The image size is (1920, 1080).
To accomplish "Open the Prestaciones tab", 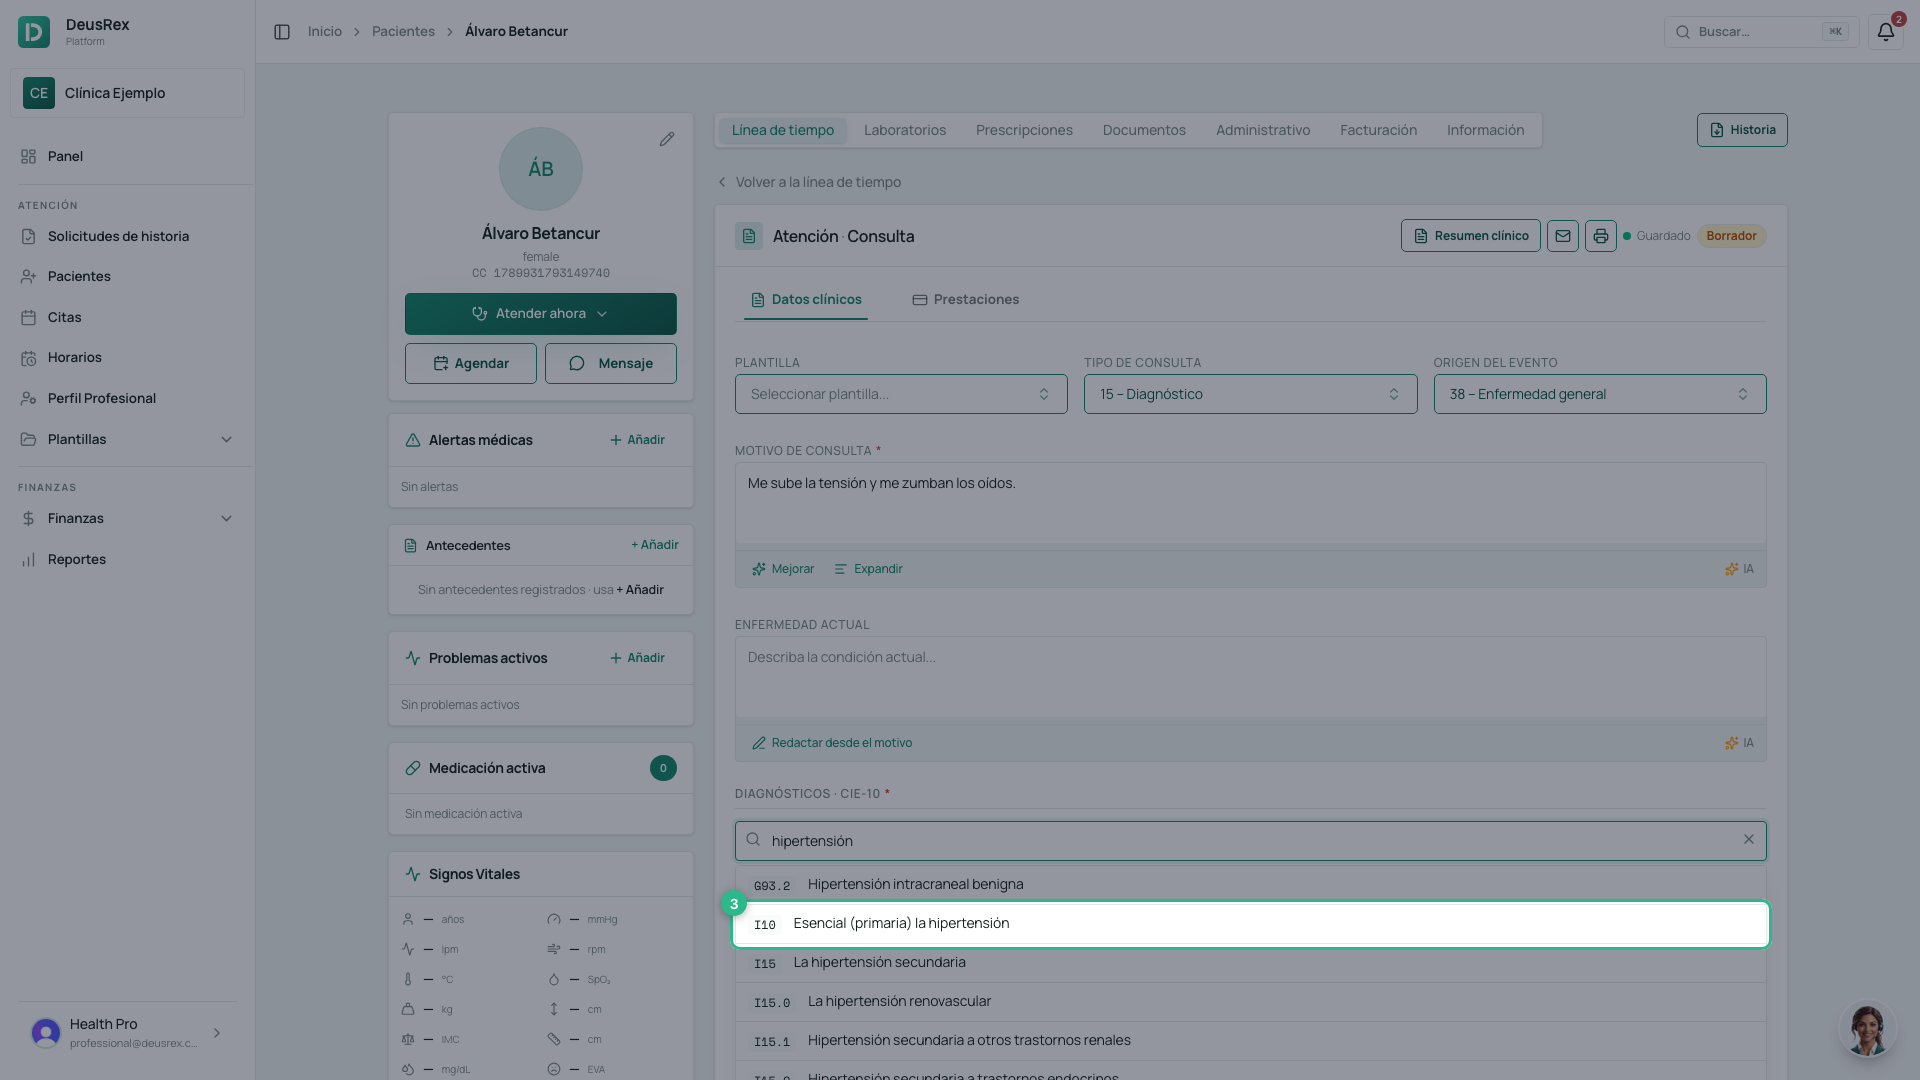I will (x=966, y=300).
